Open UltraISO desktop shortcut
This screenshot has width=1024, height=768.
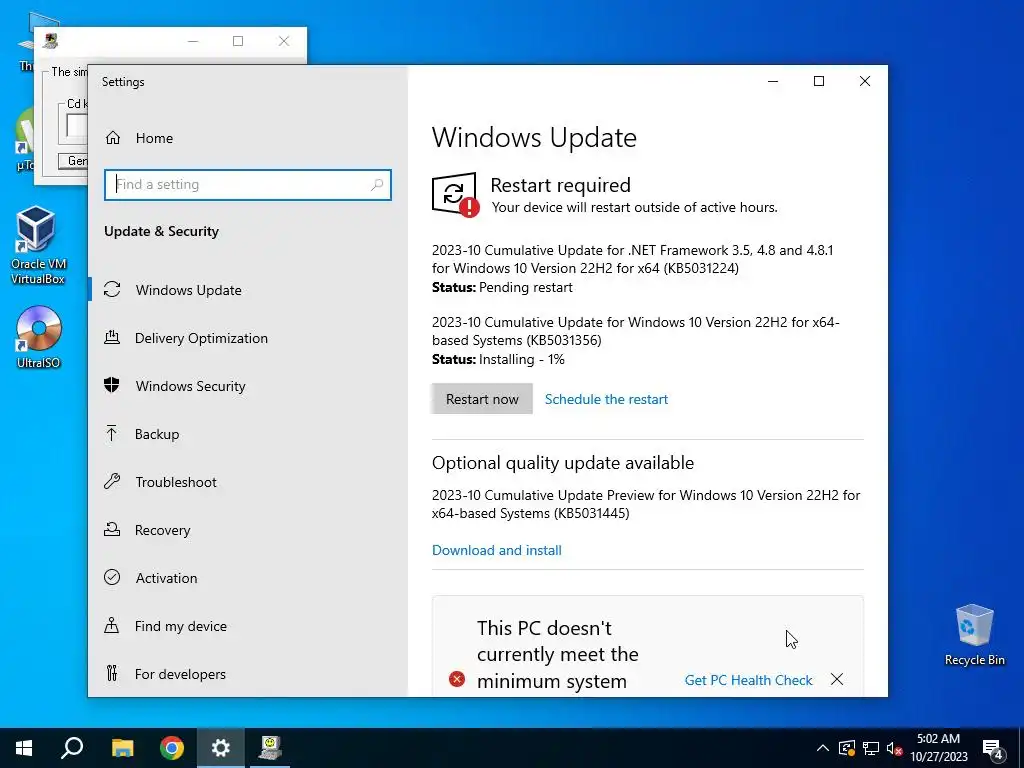pos(39,338)
